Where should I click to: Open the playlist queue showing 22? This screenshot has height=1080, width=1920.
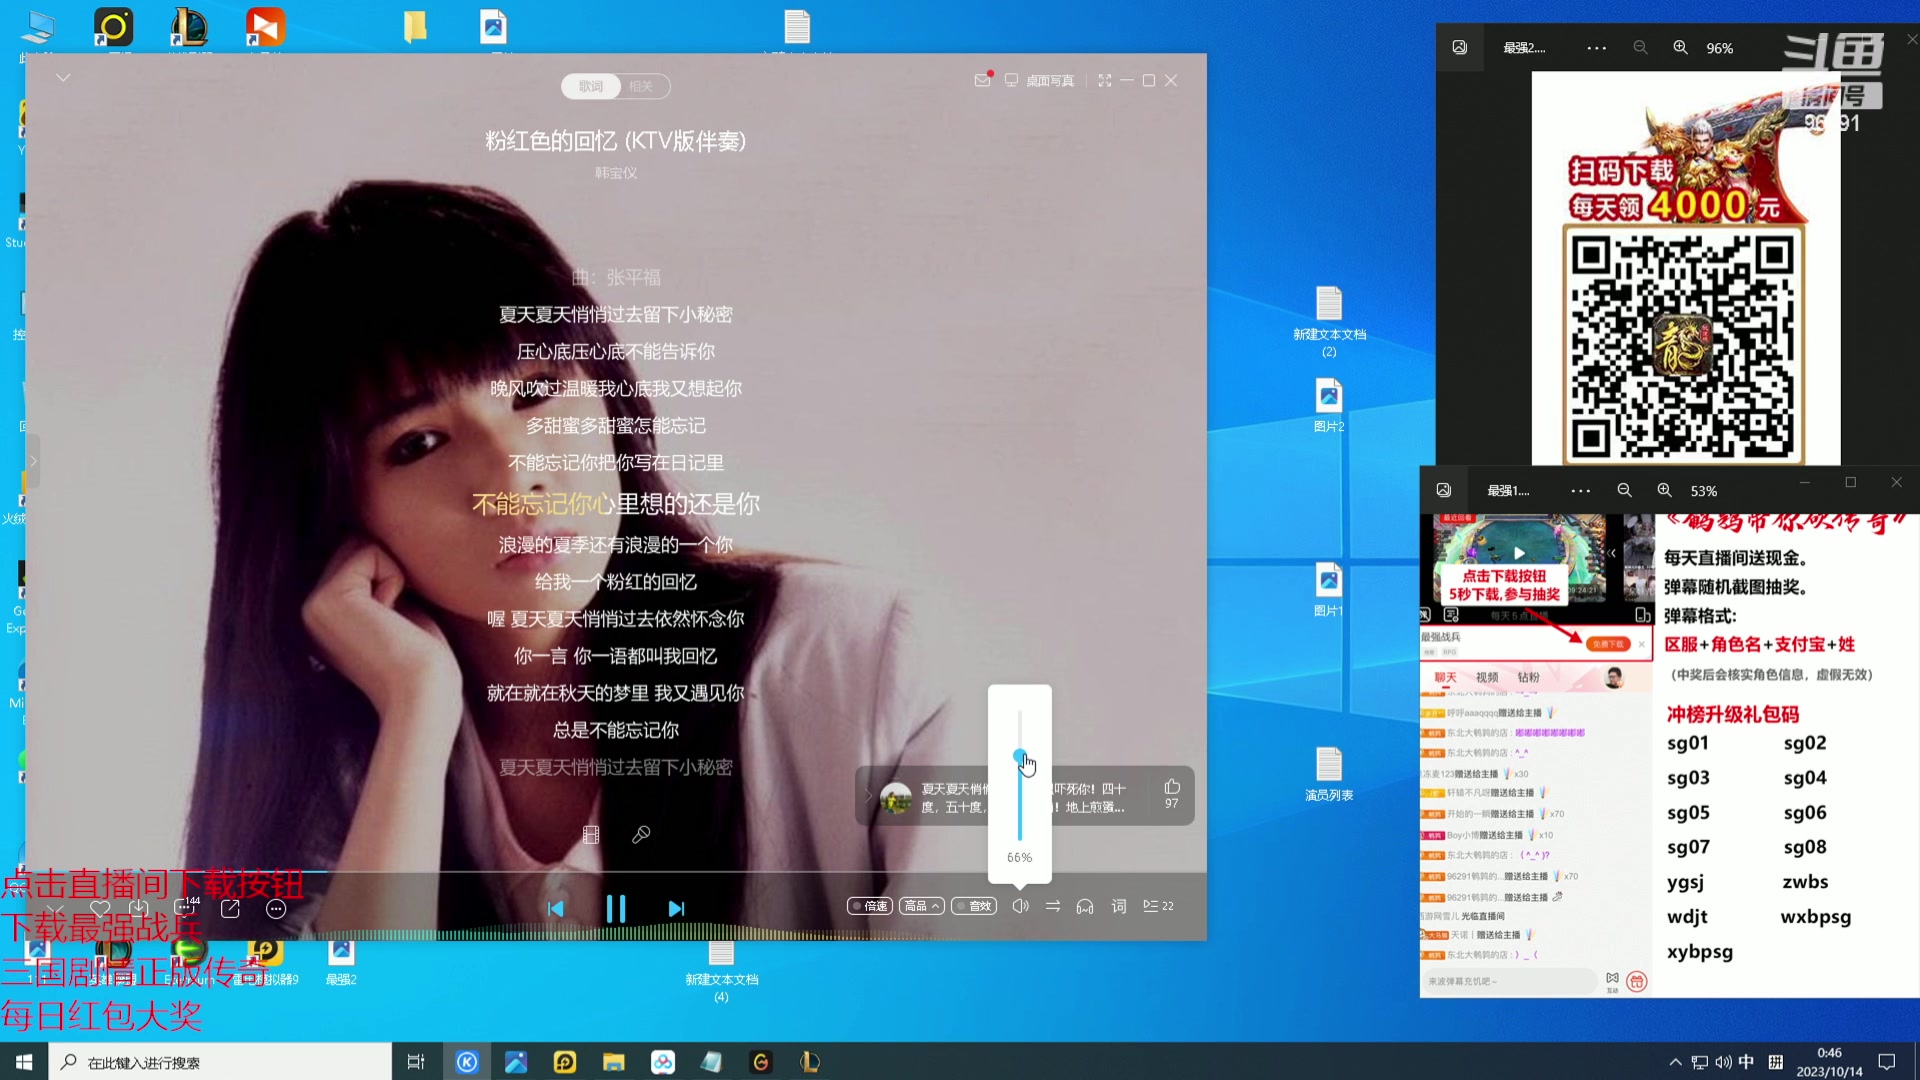[x=1158, y=906]
